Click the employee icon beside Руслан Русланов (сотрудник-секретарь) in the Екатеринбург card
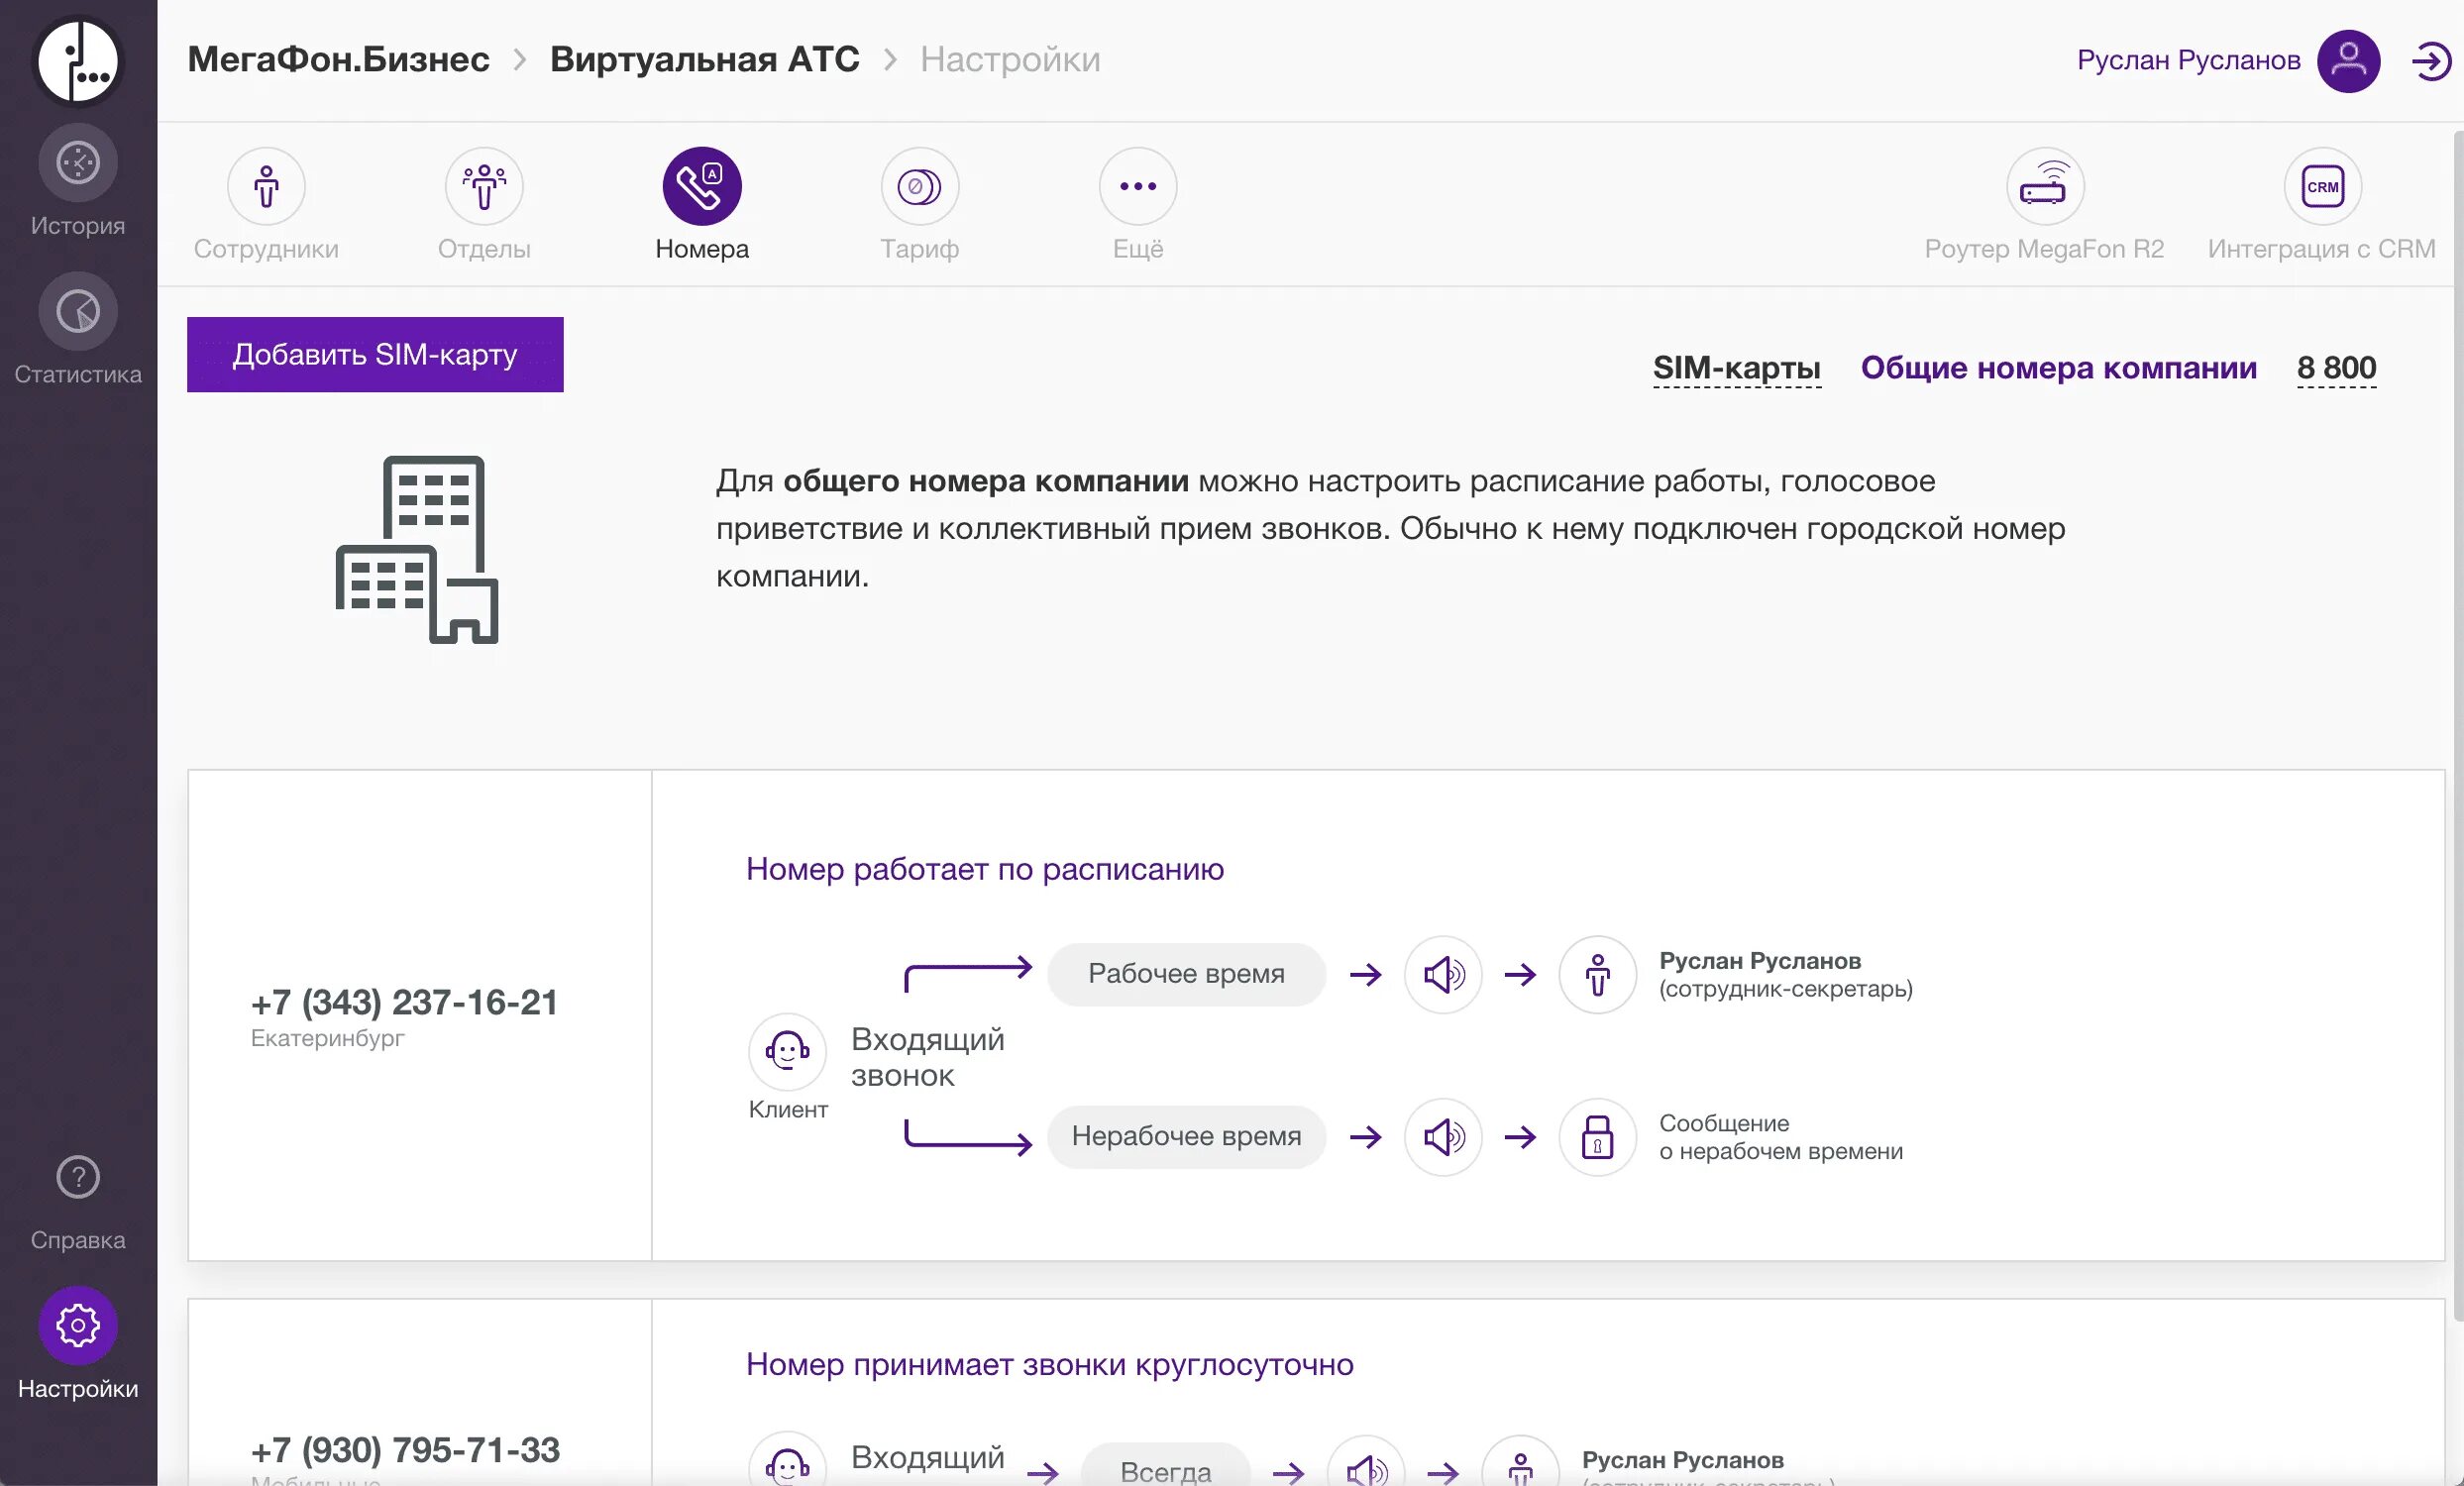The image size is (2464, 1486). pyautogui.click(x=1598, y=974)
